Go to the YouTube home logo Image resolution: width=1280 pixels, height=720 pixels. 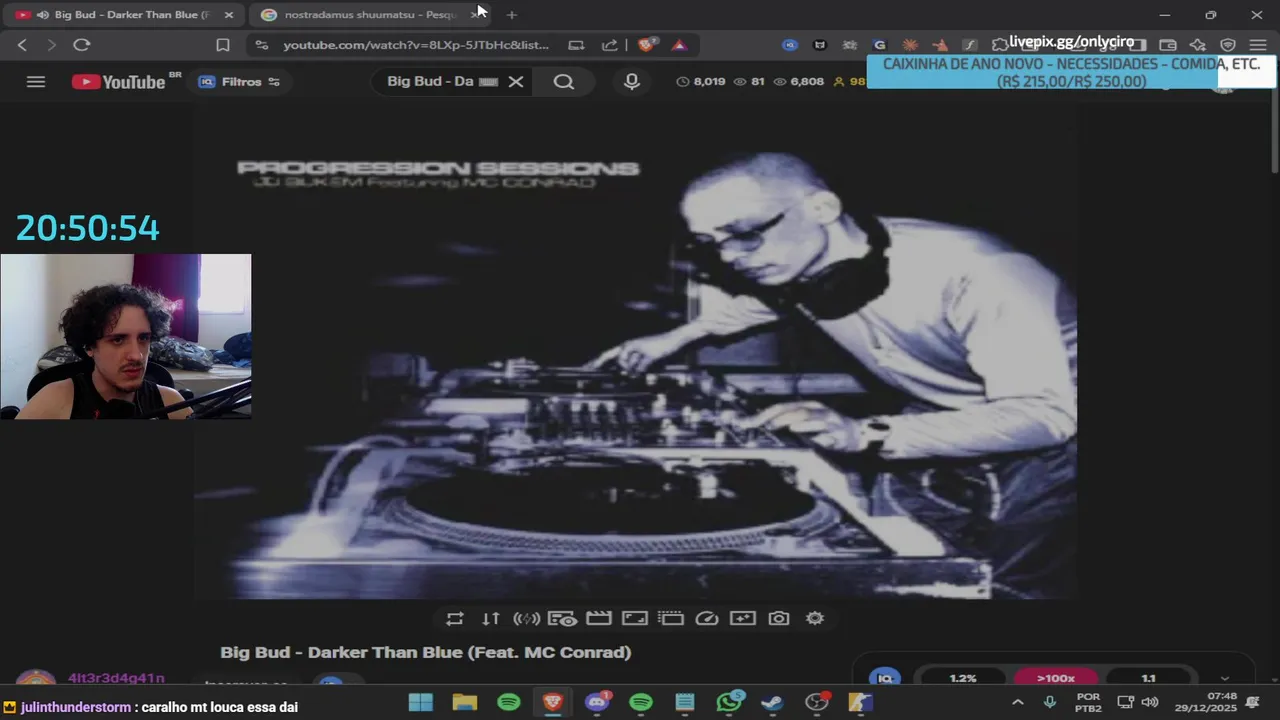point(120,82)
